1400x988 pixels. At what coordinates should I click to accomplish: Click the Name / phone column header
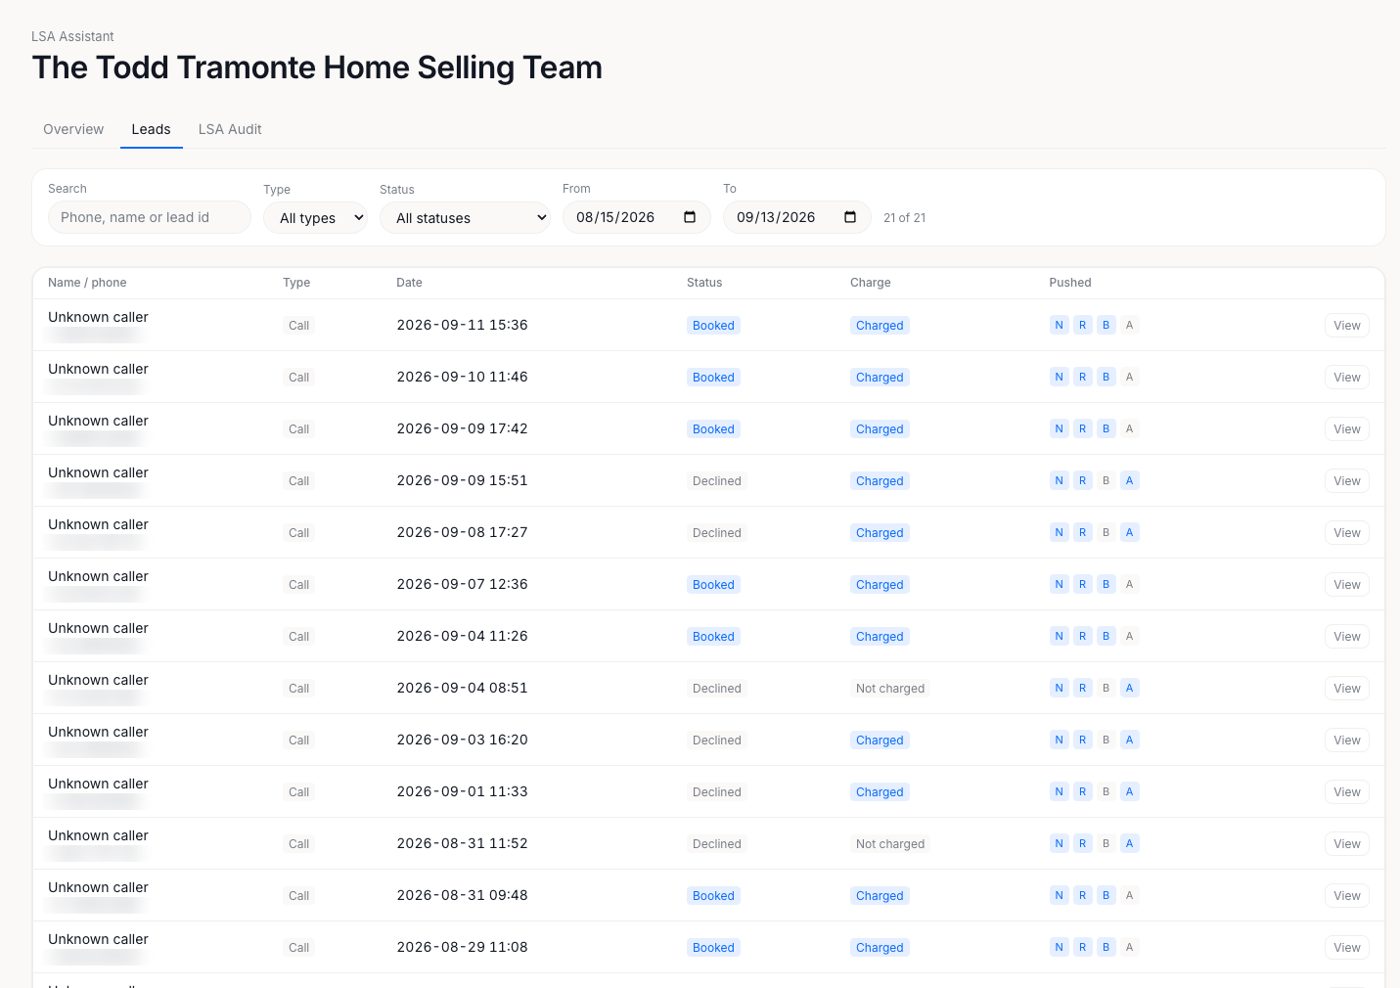[x=87, y=283]
